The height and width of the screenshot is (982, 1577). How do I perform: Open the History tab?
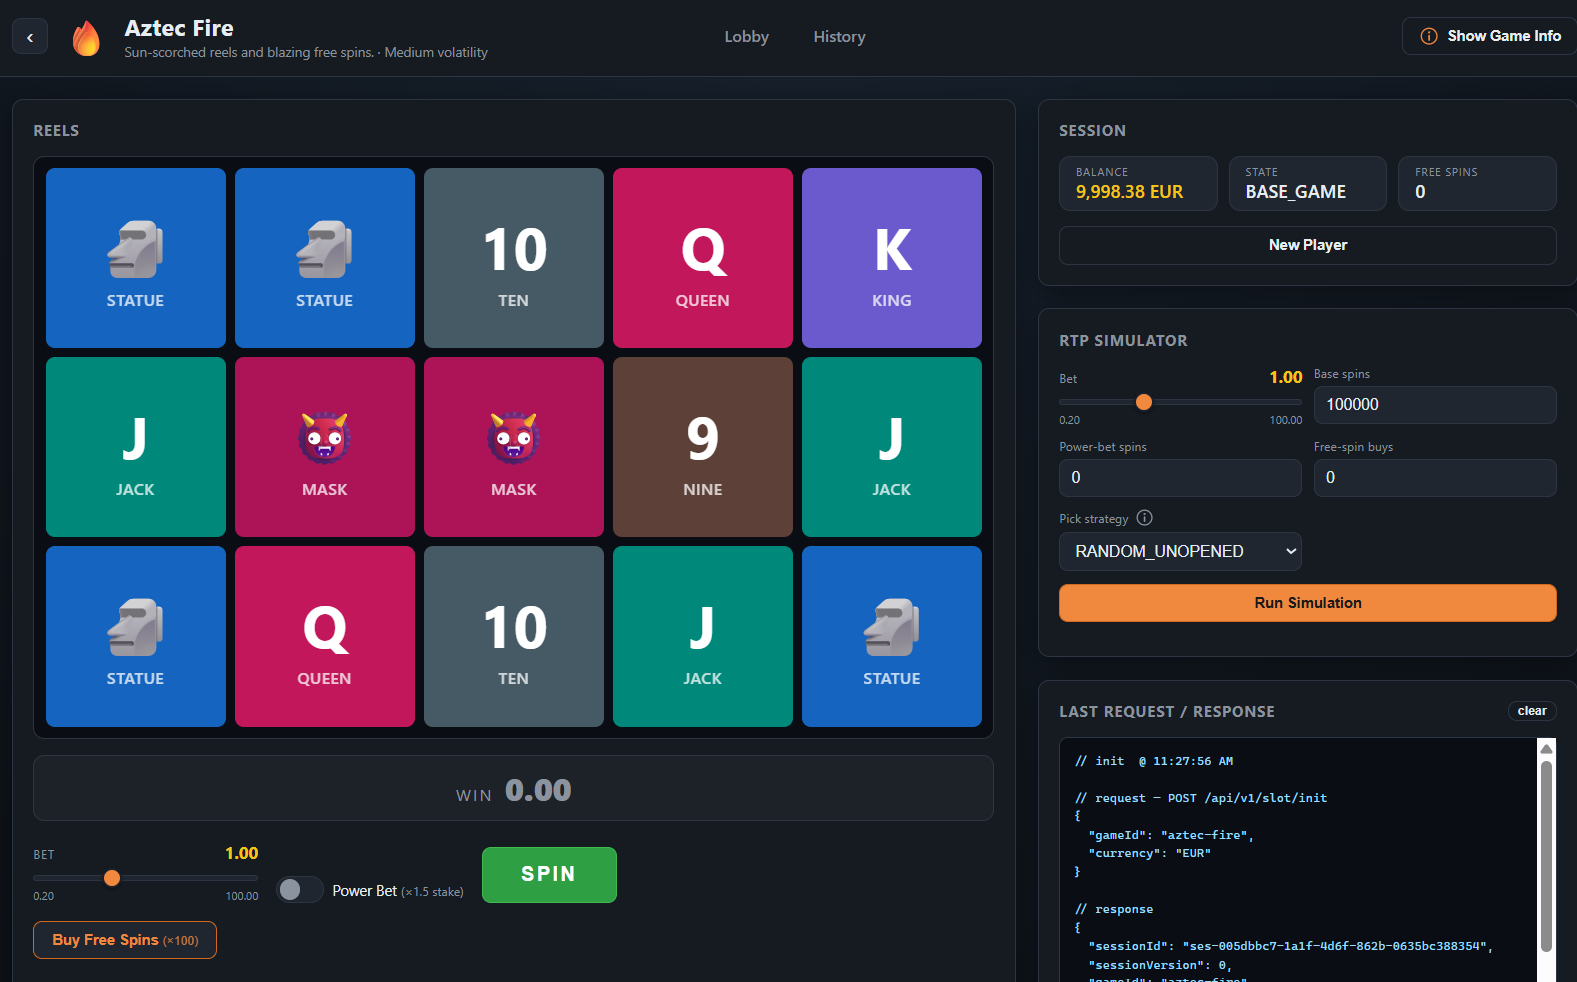tap(839, 37)
